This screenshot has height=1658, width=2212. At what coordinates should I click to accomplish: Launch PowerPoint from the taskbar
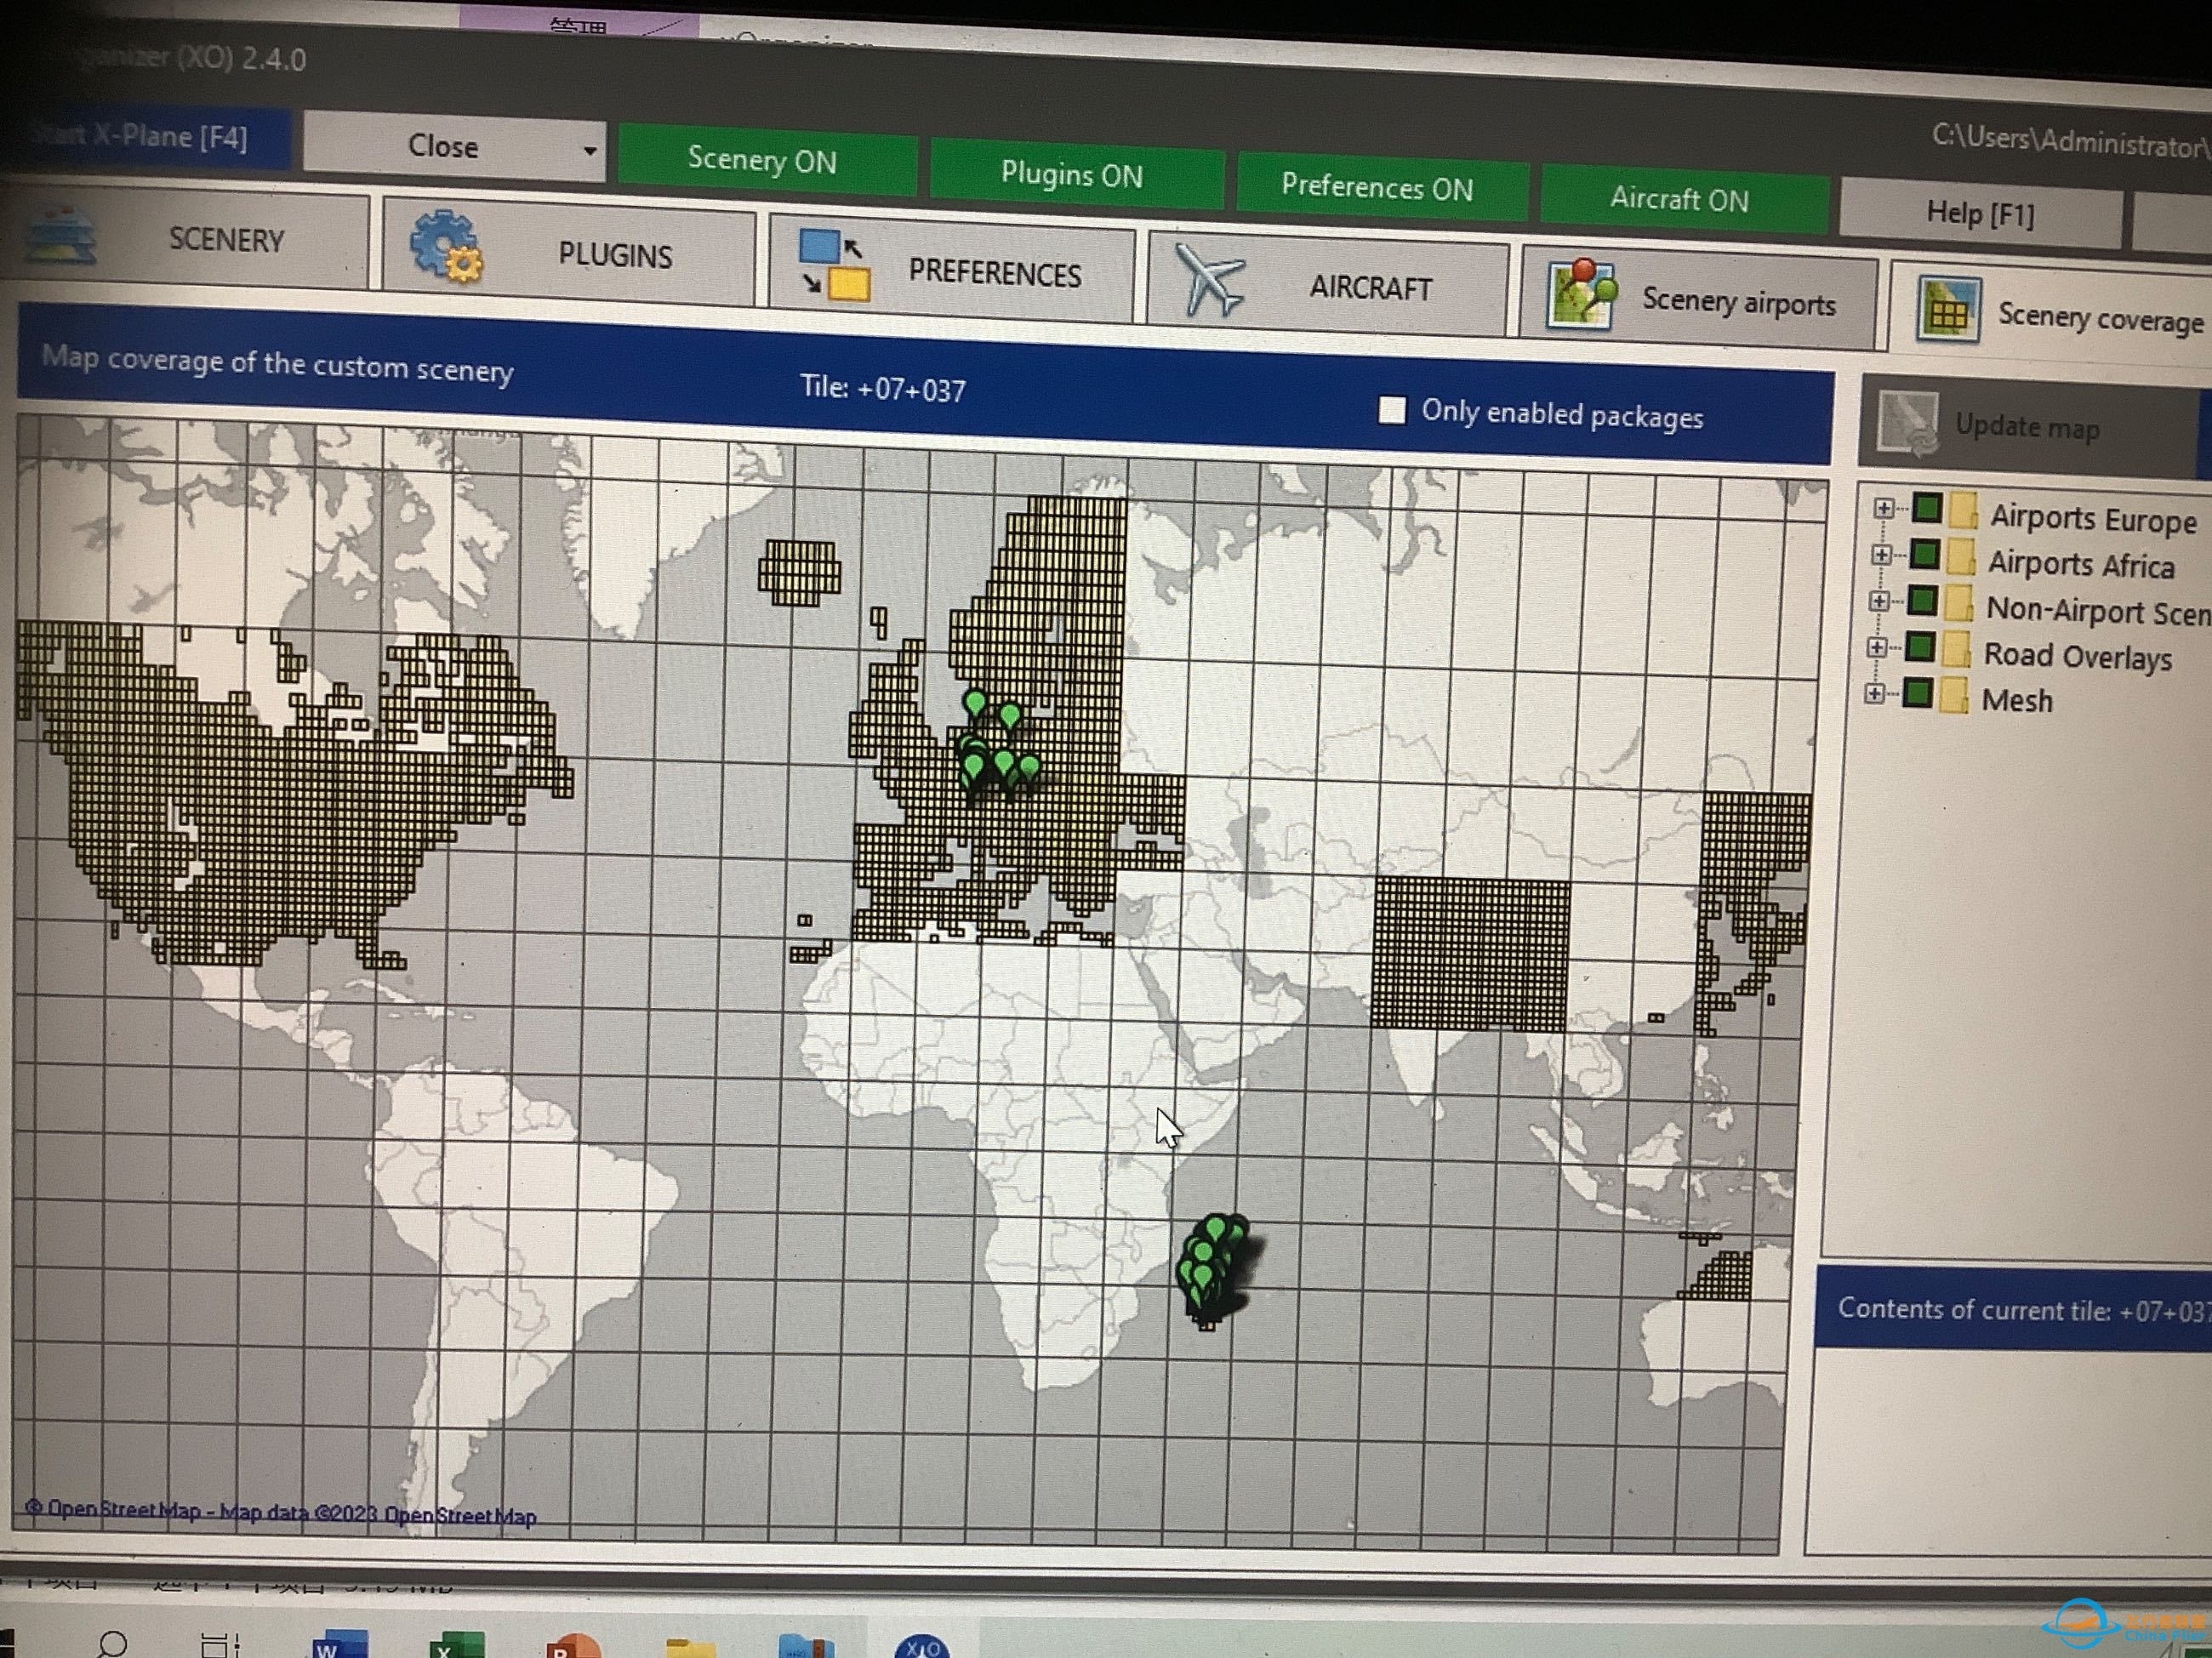574,1645
